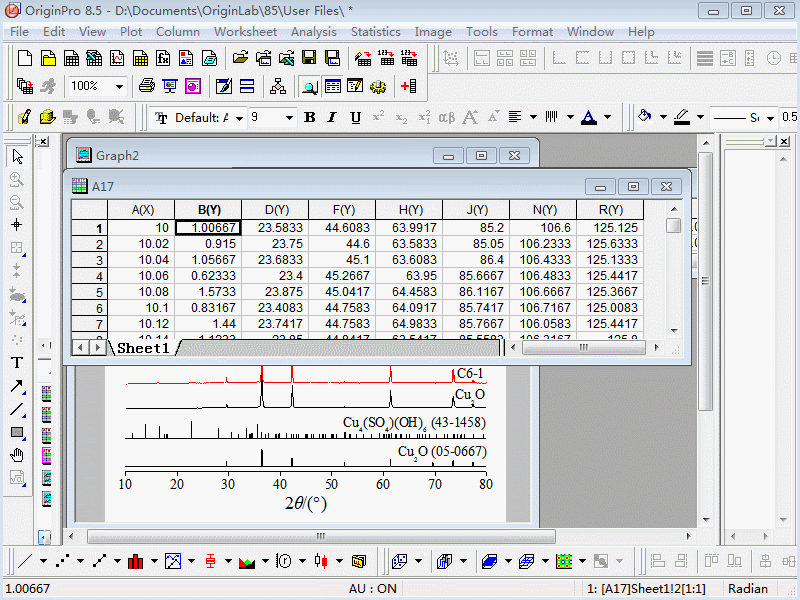800x600 pixels.
Task: Expand the Default font name dropdown
Action: (238, 118)
